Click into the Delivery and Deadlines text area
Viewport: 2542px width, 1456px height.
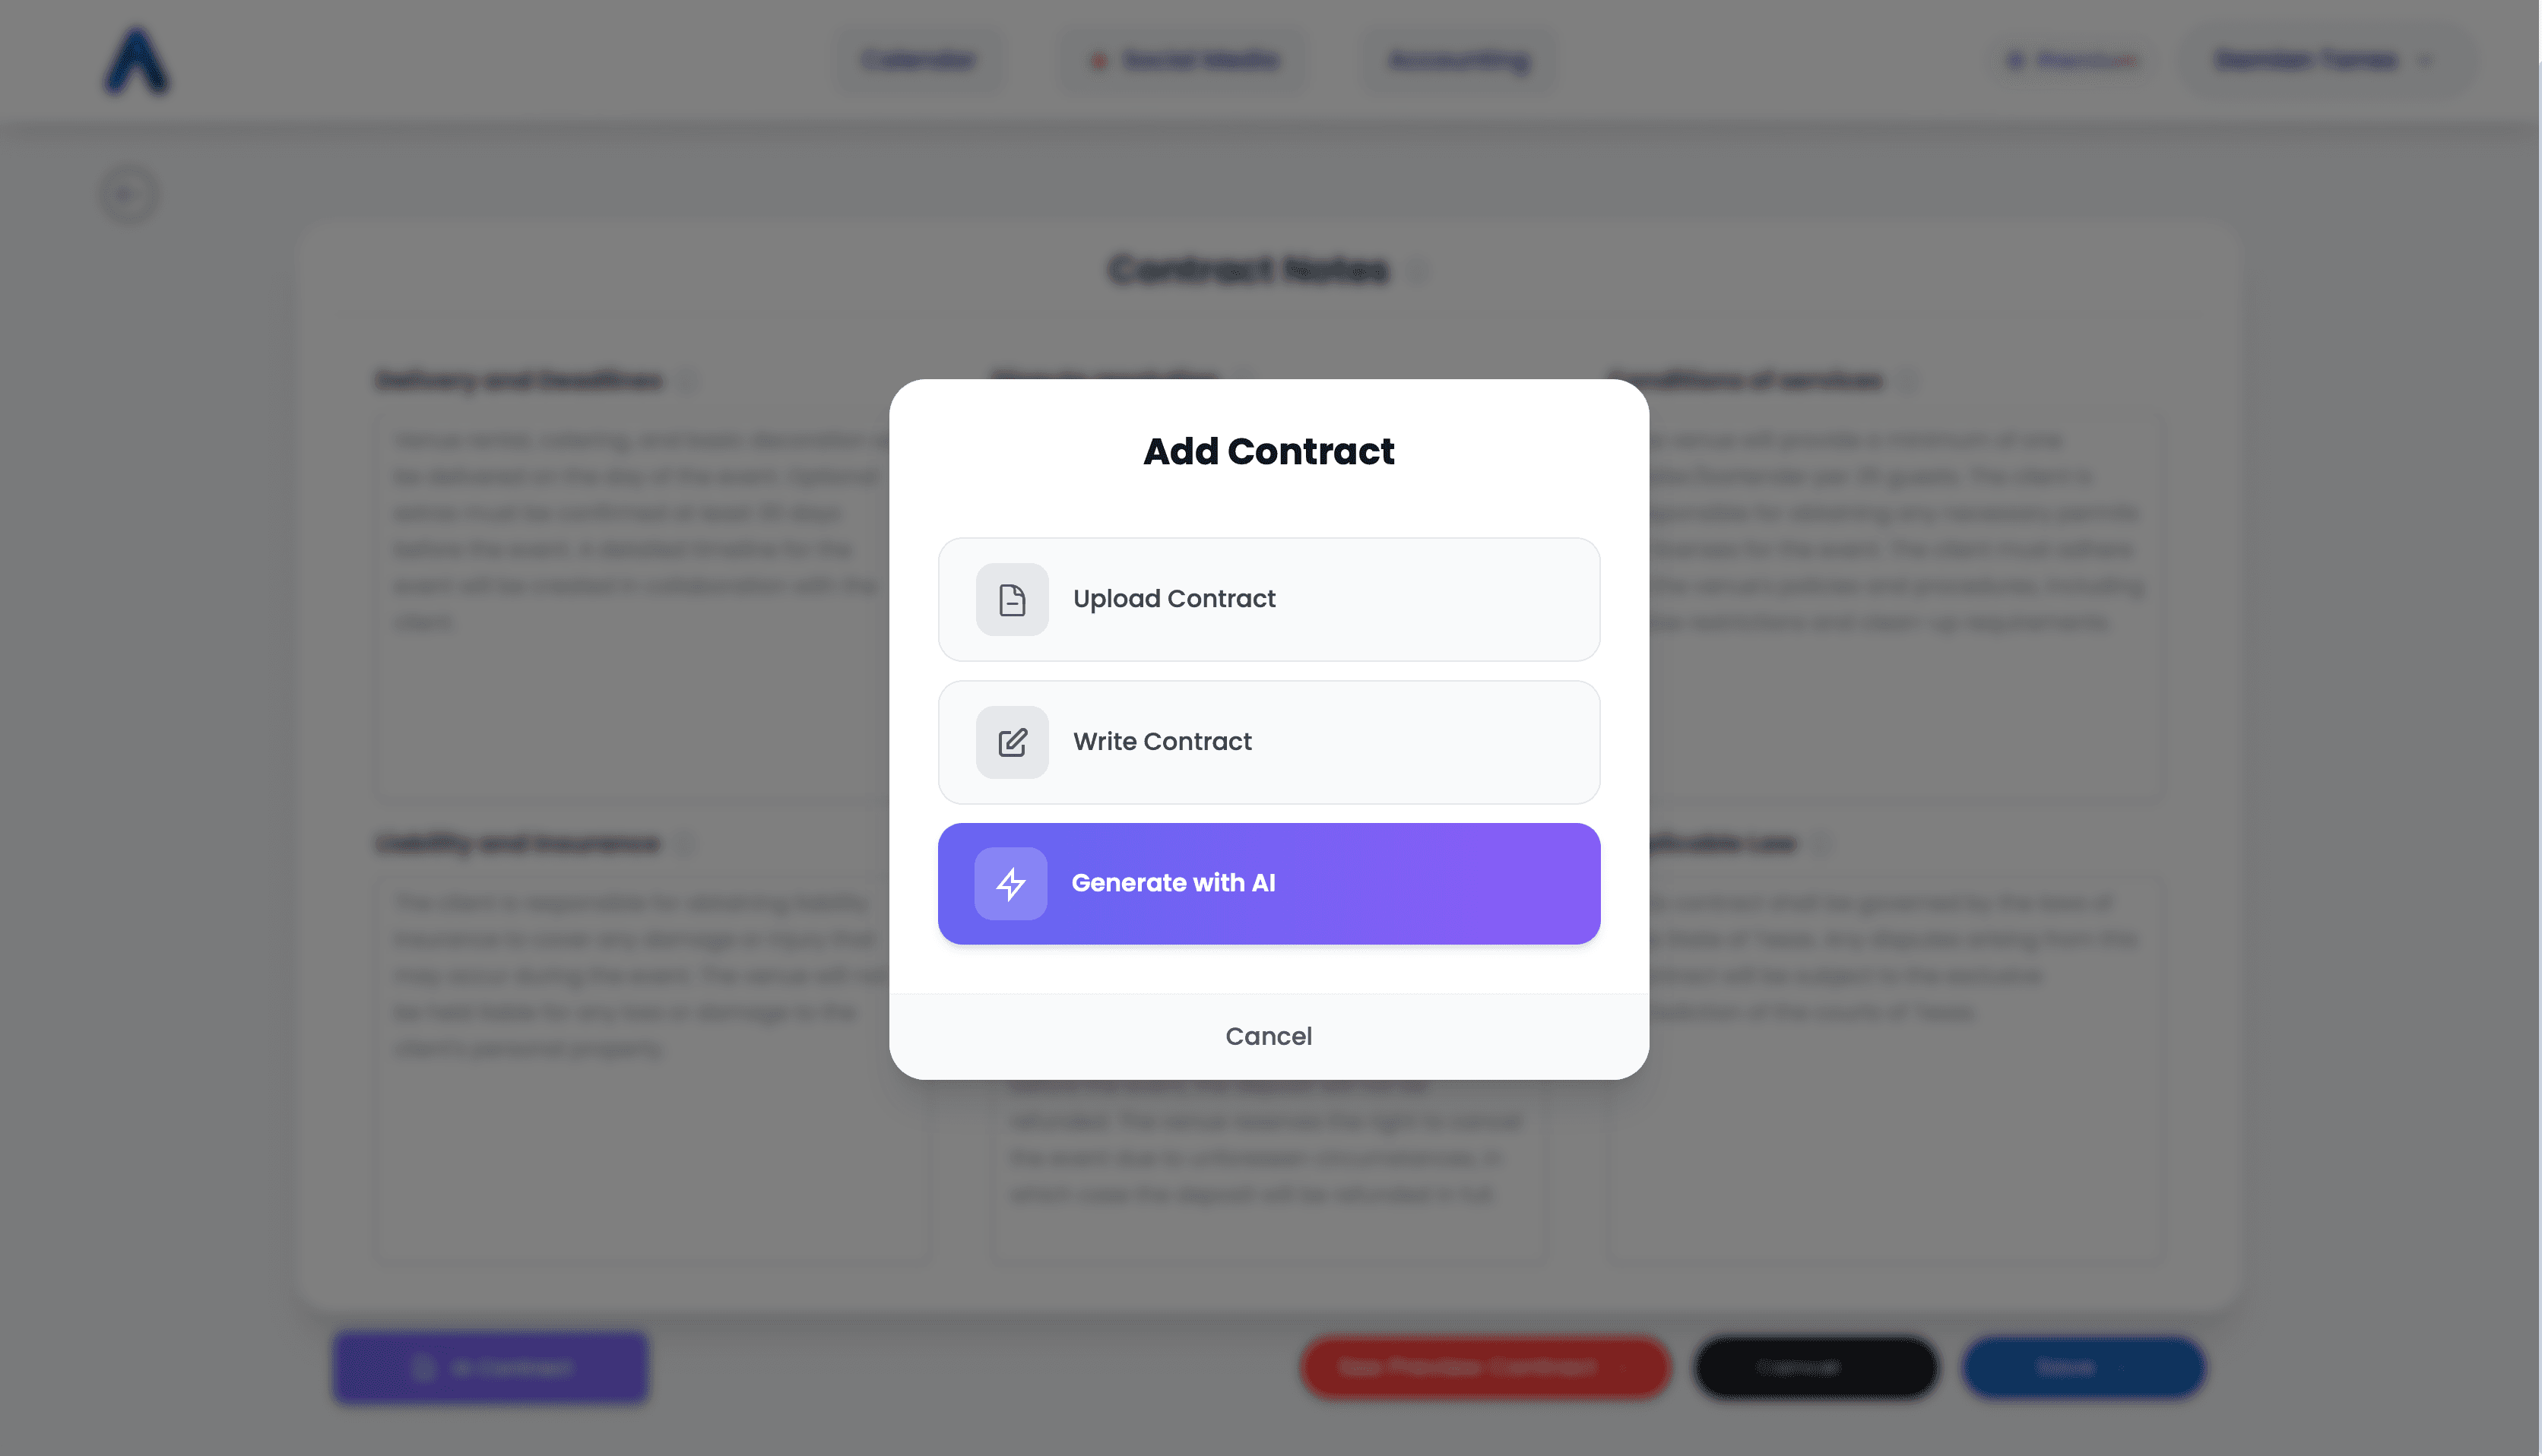pyautogui.click(x=630, y=700)
